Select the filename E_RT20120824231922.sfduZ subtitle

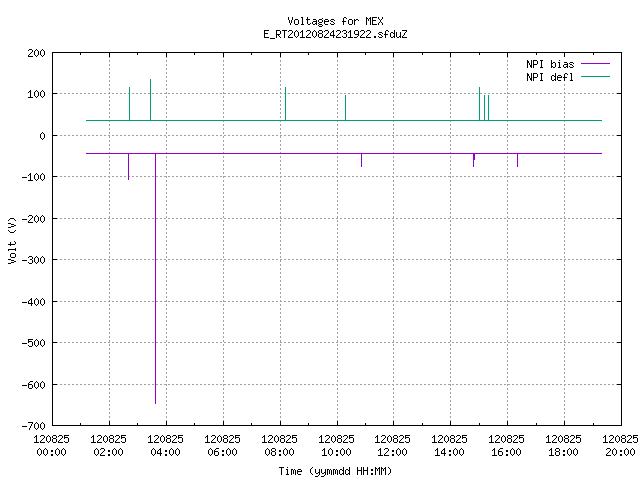tap(335, 34)
